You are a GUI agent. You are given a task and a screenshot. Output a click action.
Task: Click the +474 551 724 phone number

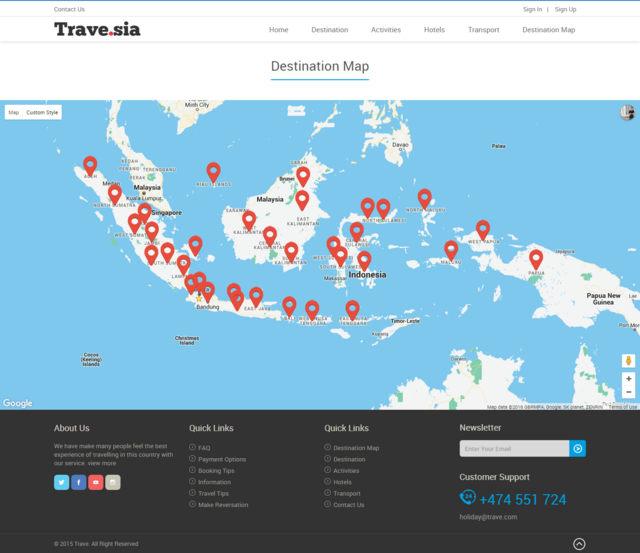(x=523, y=500)
